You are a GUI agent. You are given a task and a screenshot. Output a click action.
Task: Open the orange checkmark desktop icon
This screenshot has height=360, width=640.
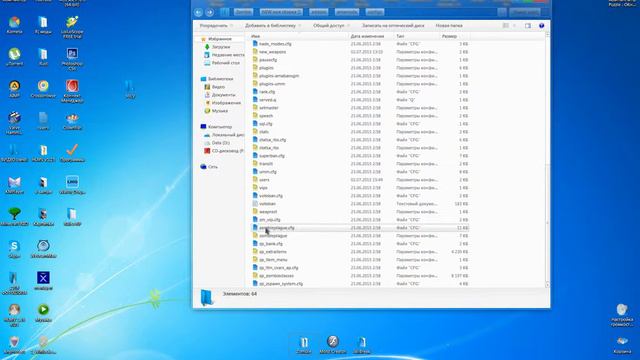pyautogui.click(x=72, y=153)
